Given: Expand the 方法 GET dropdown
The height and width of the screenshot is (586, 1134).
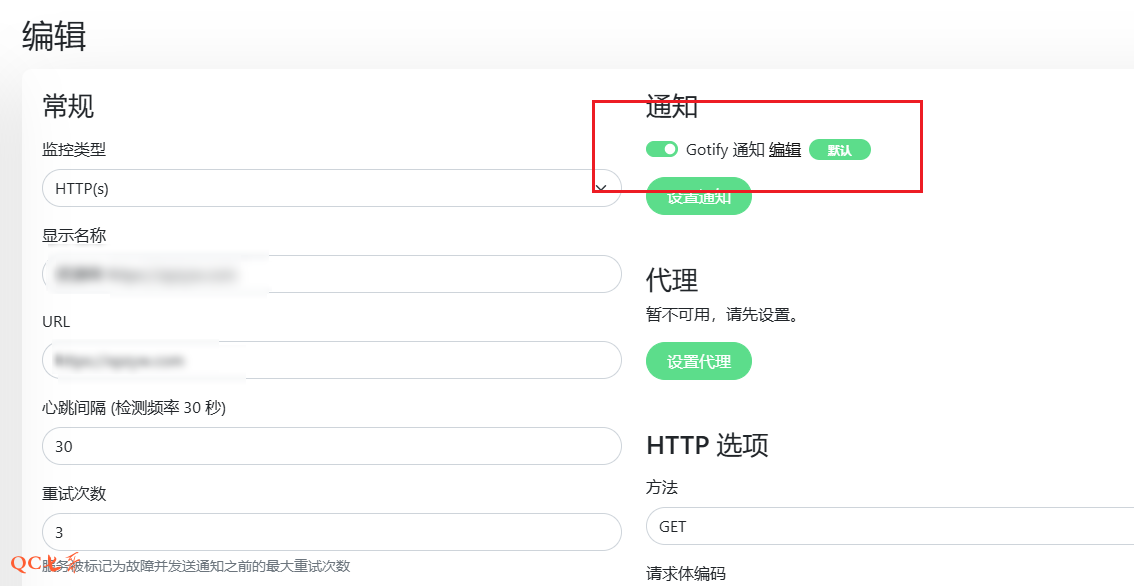Looking at the screenshot, I should pyautogui.click(x=890, y=526).
